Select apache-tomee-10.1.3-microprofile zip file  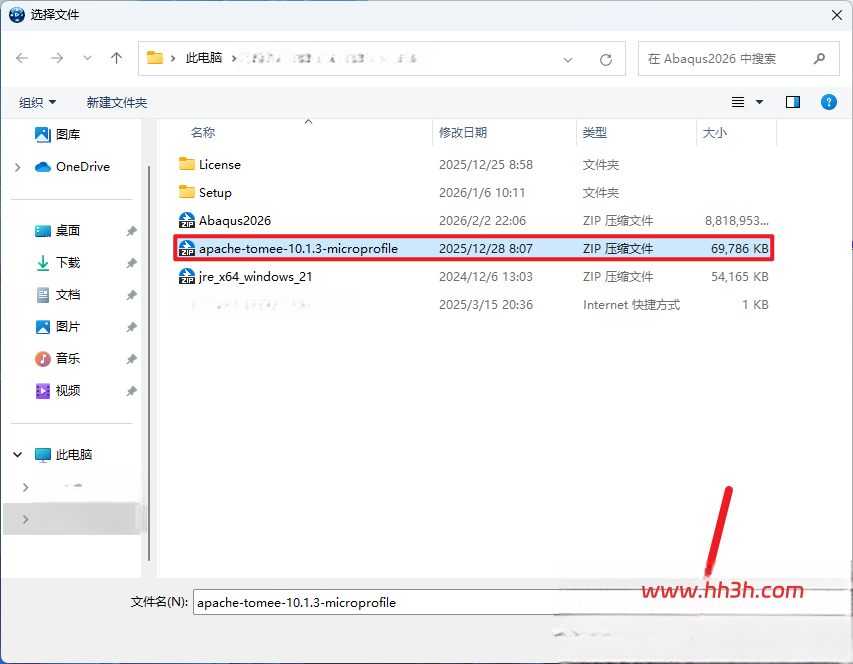pyautogui.click(x=473, y=249)
